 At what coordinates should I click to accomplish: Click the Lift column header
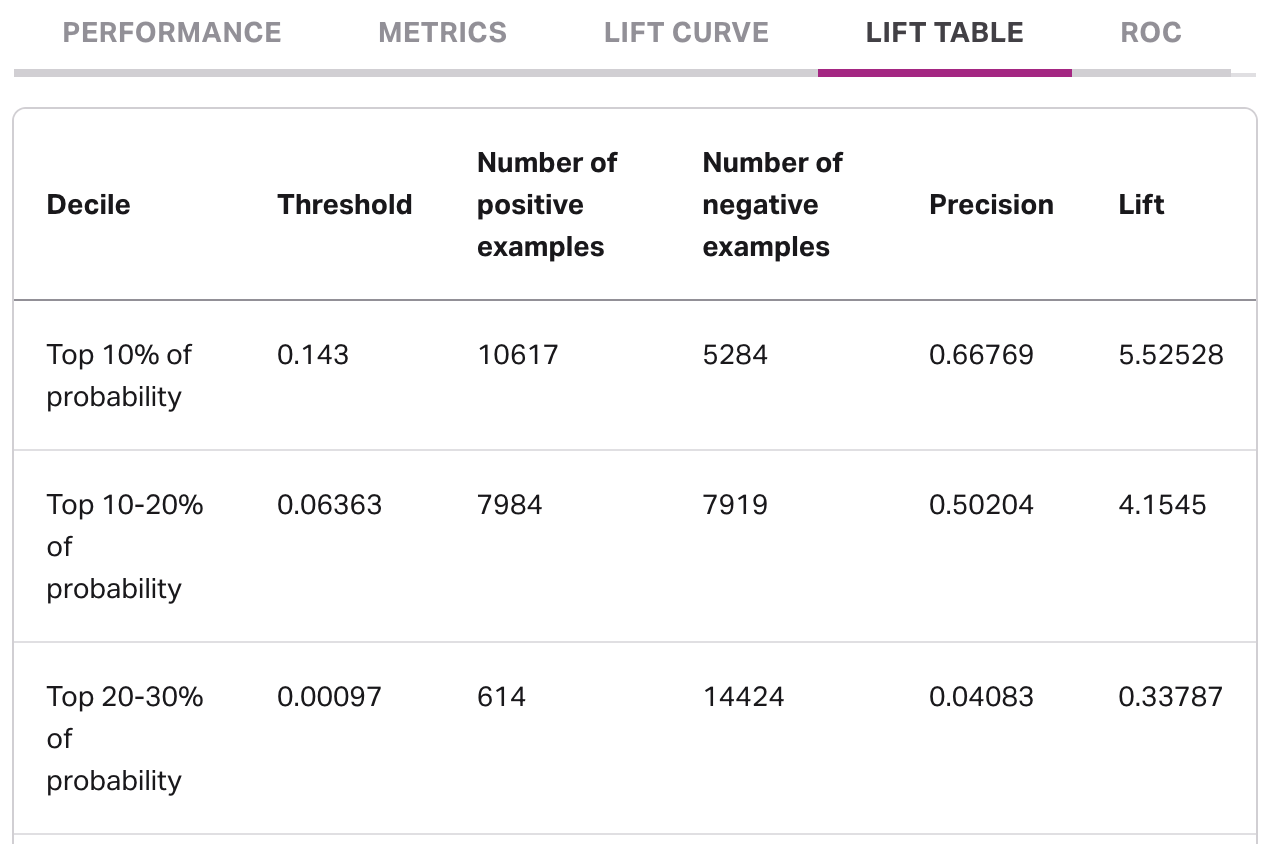click(x=1142, y=205)
